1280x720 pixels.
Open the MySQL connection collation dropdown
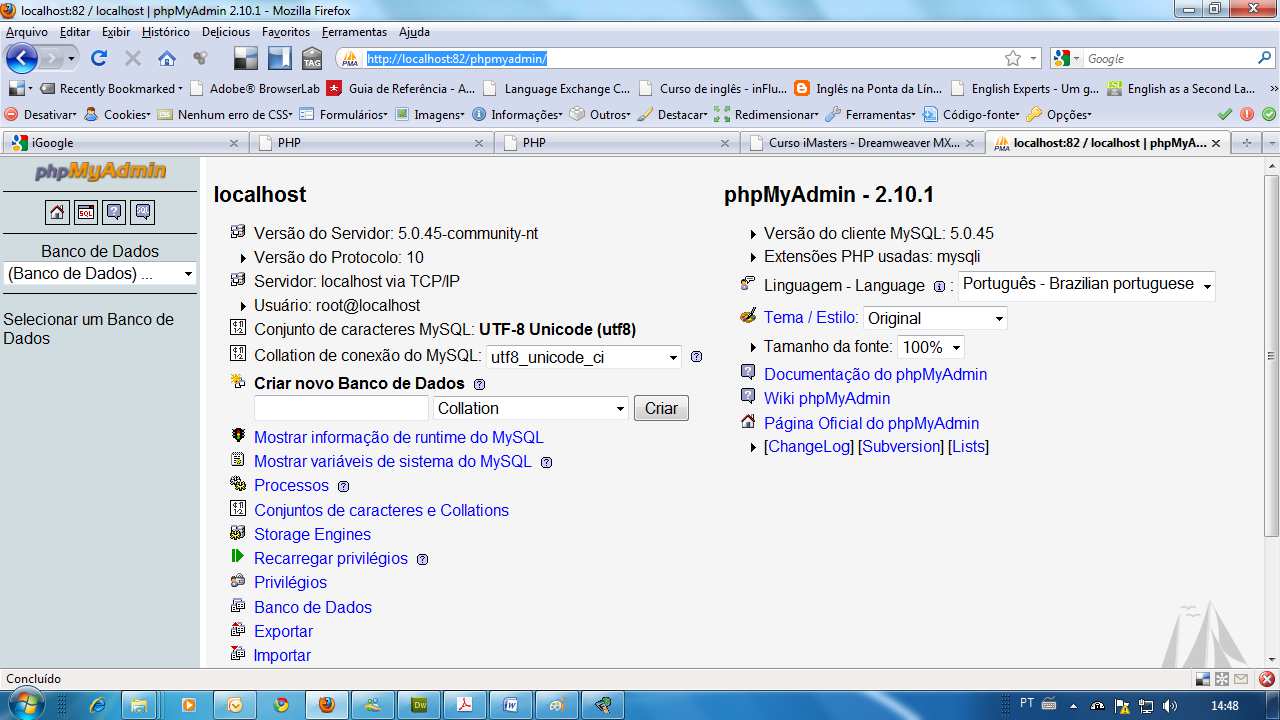(584, 357)
